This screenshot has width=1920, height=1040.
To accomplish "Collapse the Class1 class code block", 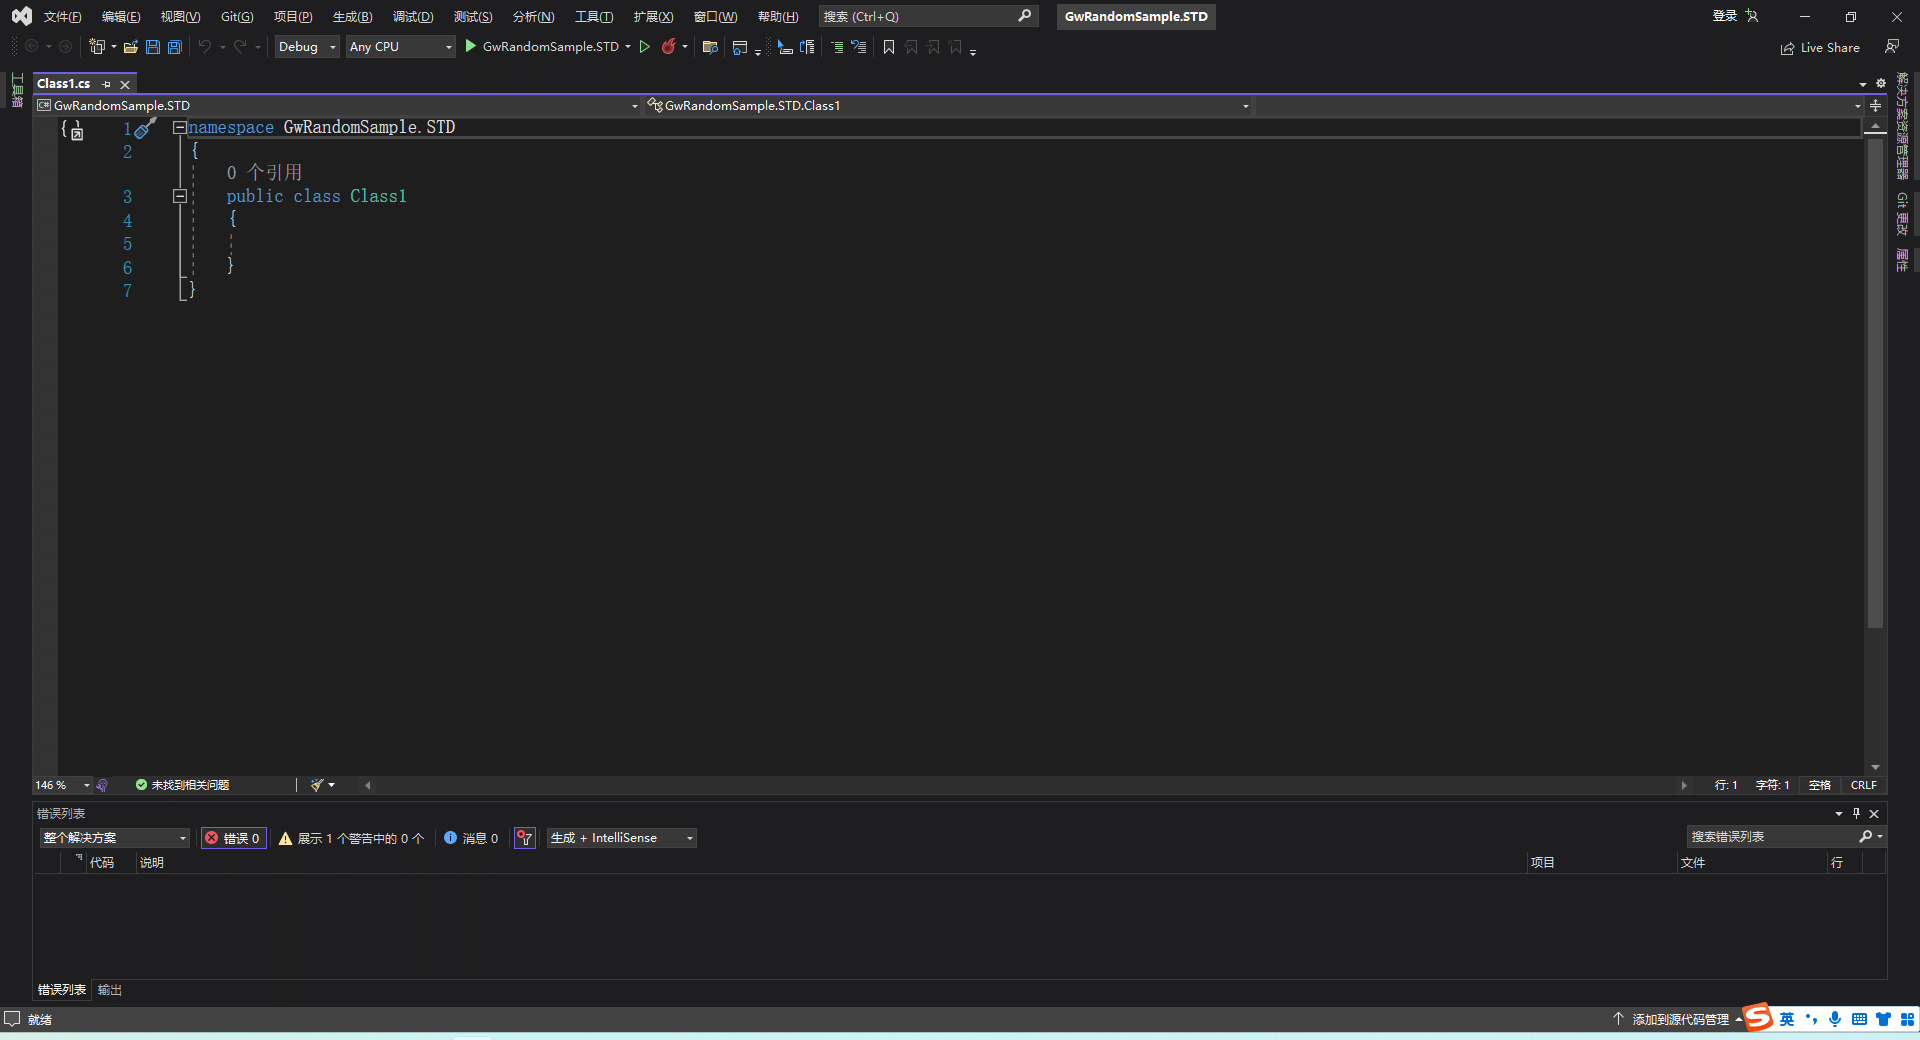I will click(180, 197).
